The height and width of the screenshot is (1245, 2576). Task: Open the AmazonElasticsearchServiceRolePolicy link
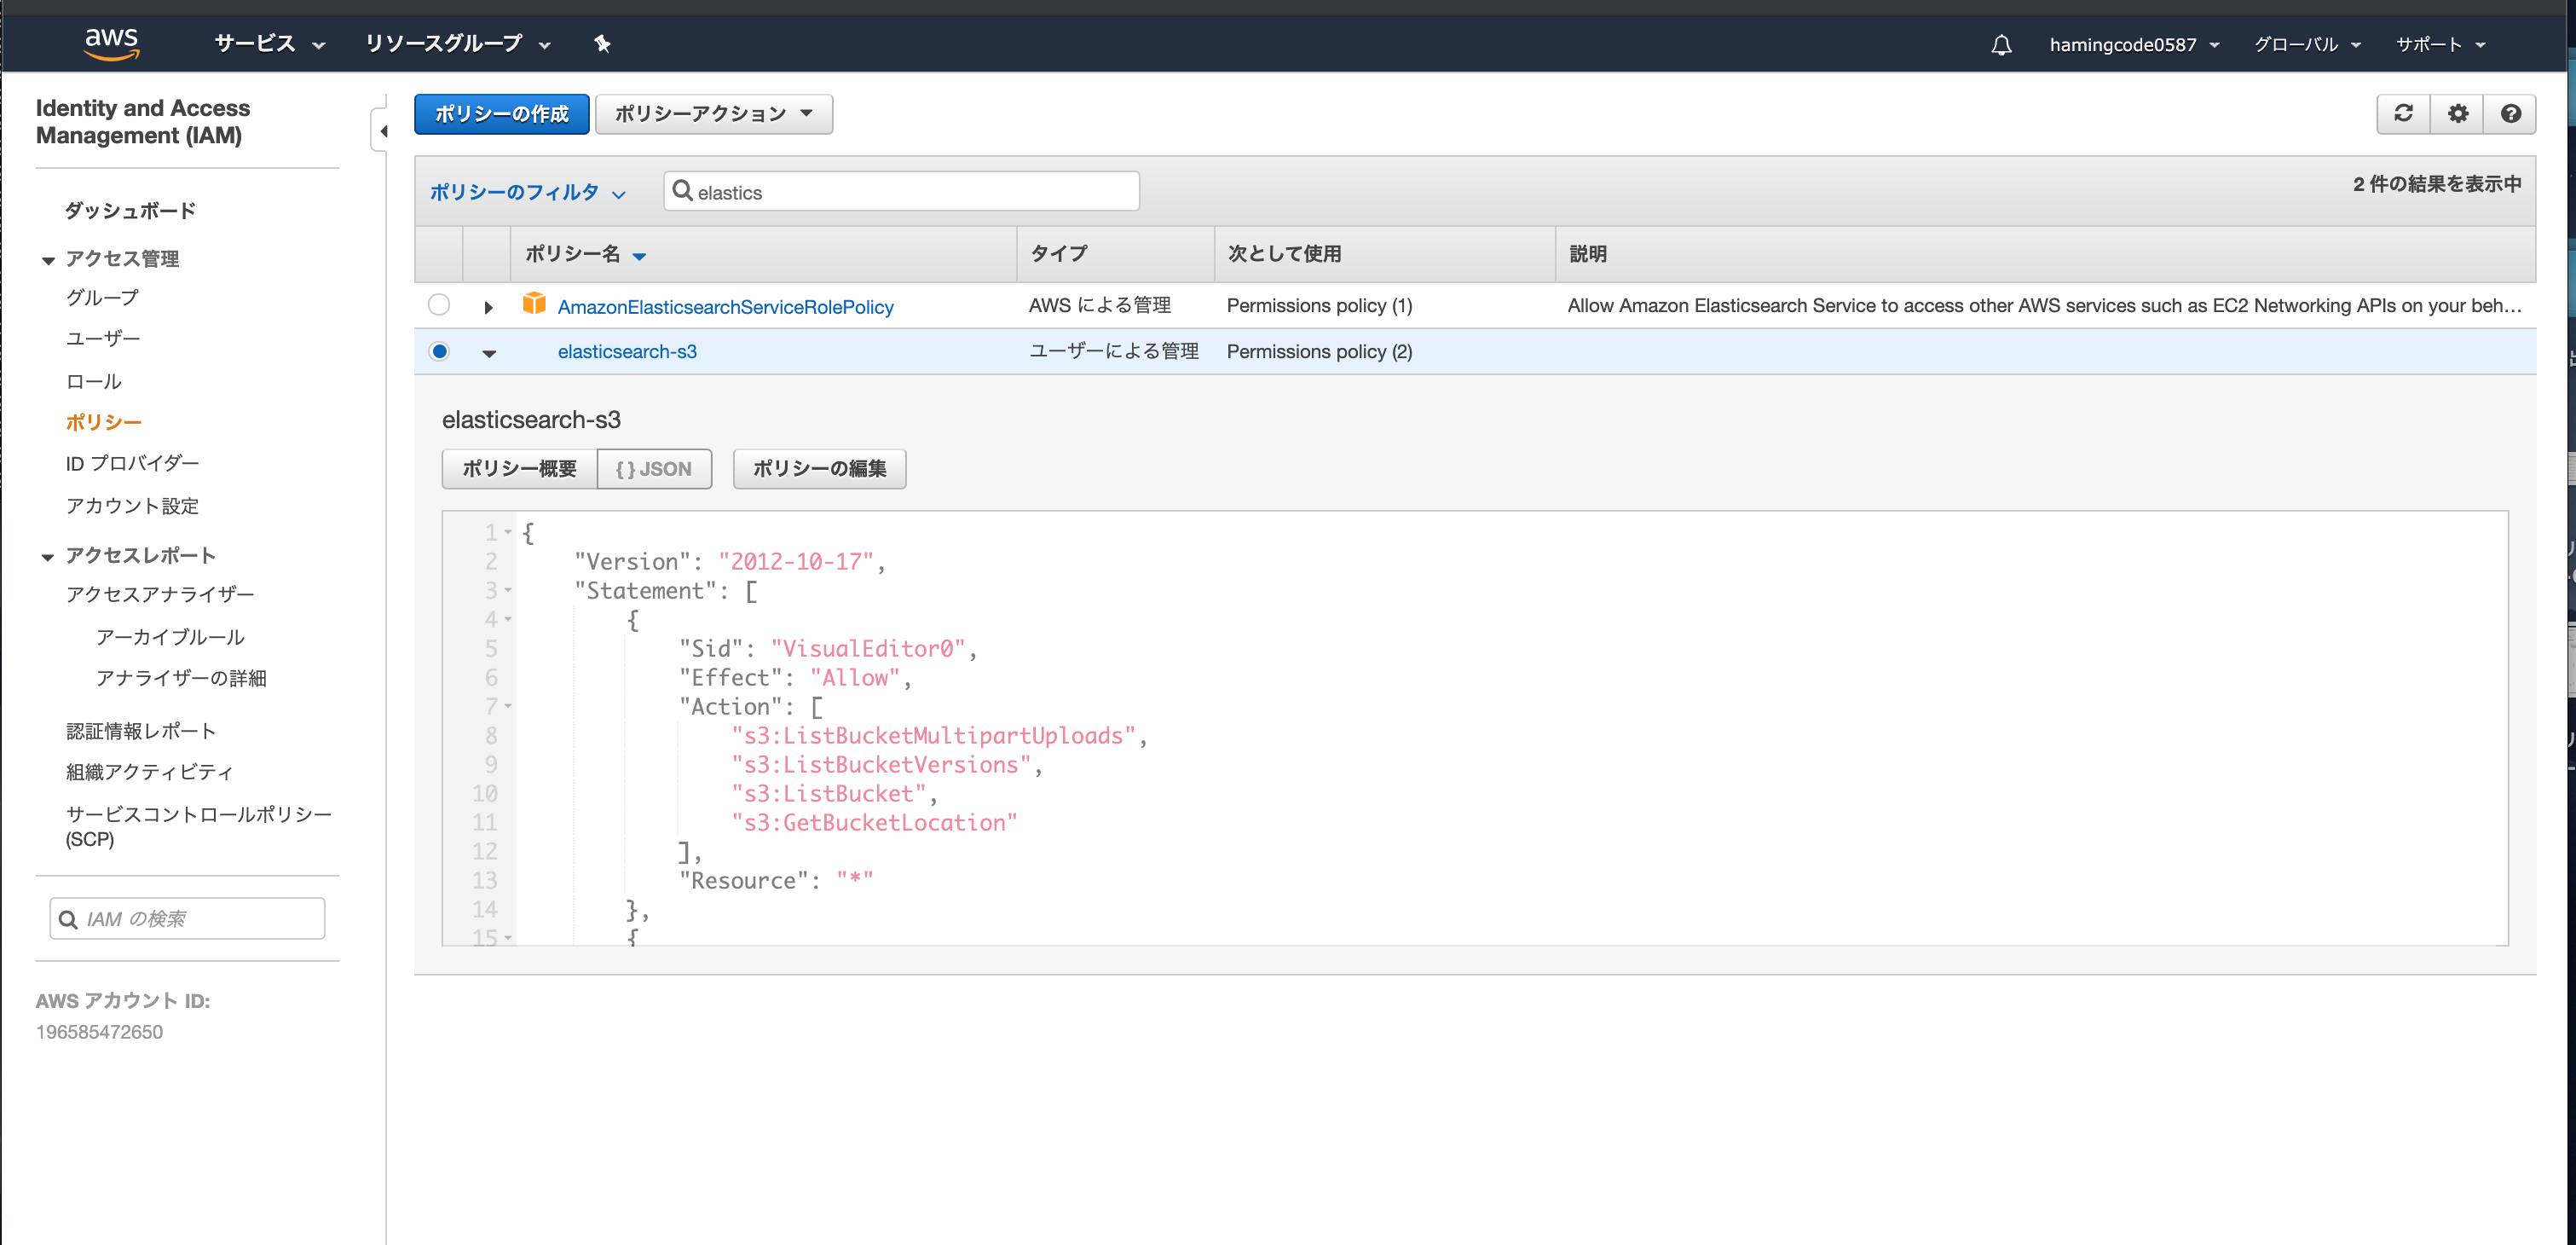[725, 306]
